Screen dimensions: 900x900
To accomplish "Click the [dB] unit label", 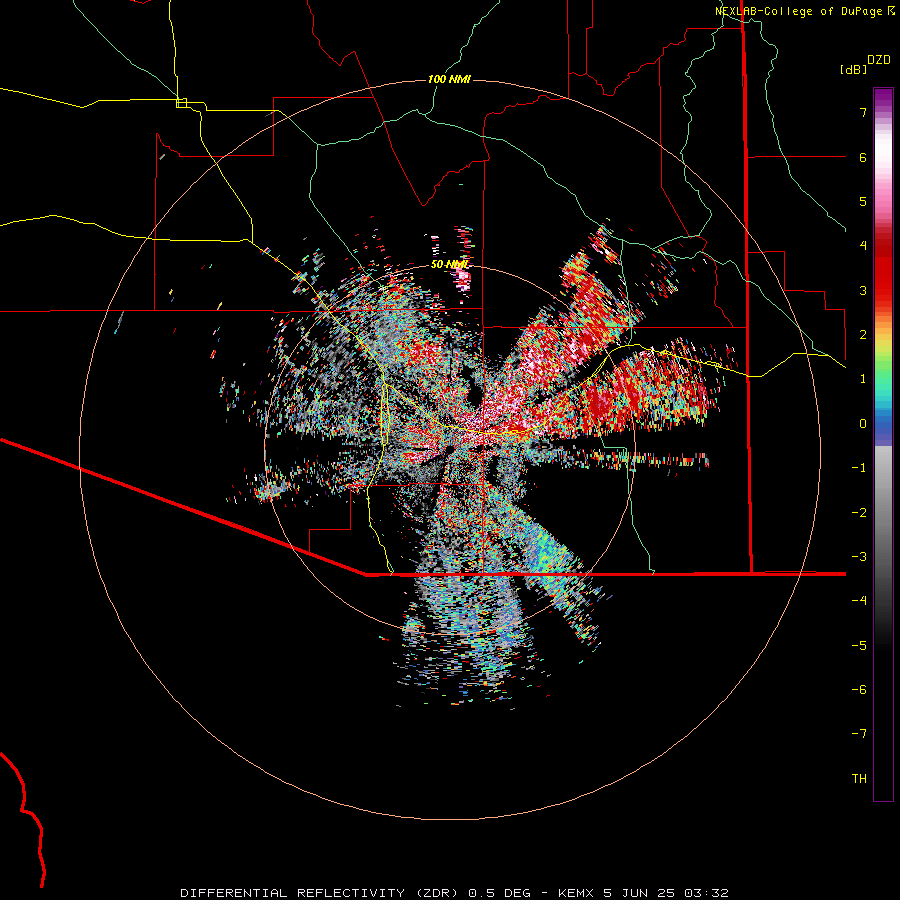I will click(854, 69).
